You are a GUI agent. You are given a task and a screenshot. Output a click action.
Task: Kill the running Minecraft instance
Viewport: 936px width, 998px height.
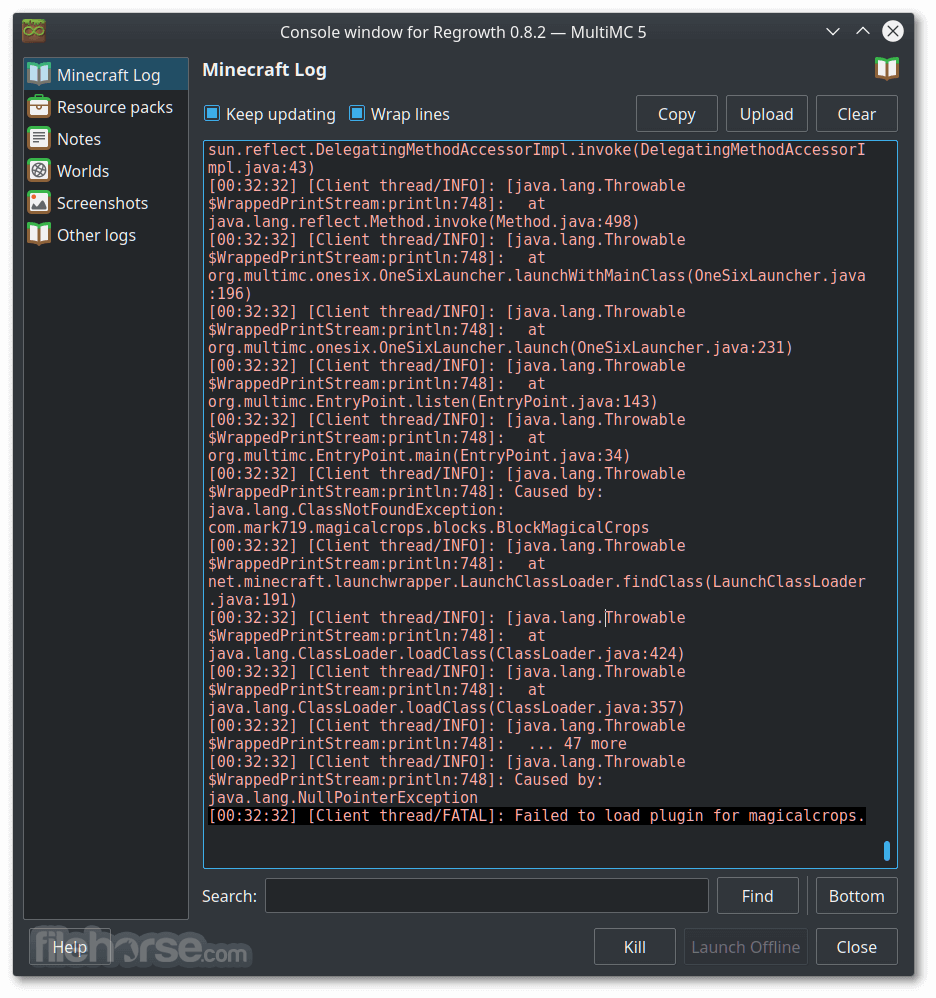(634, 946)
